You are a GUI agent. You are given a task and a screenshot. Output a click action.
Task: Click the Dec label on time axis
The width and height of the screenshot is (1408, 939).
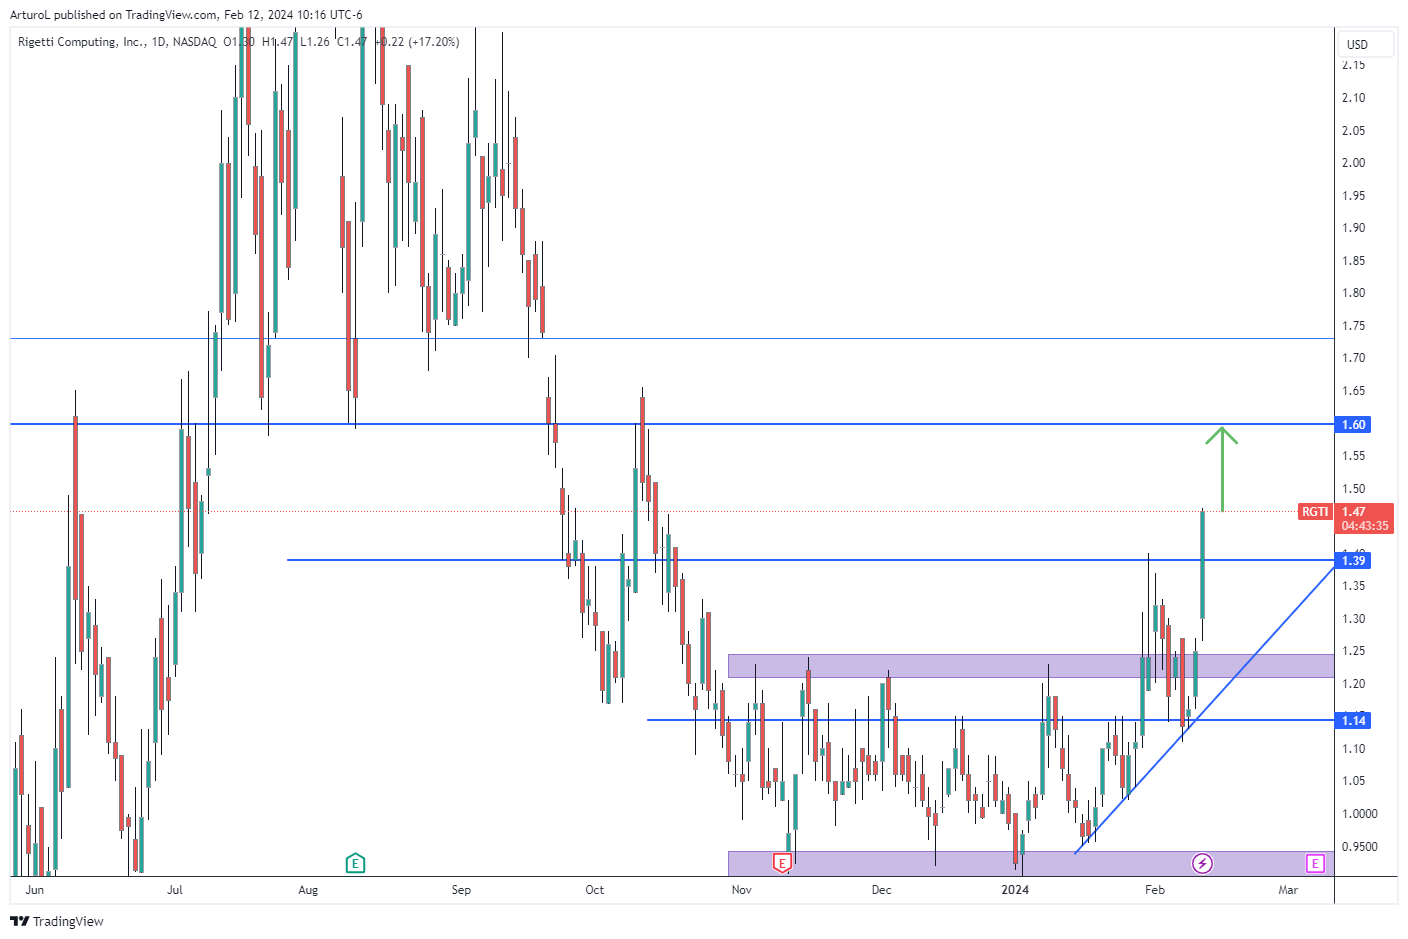coord(881,890)
